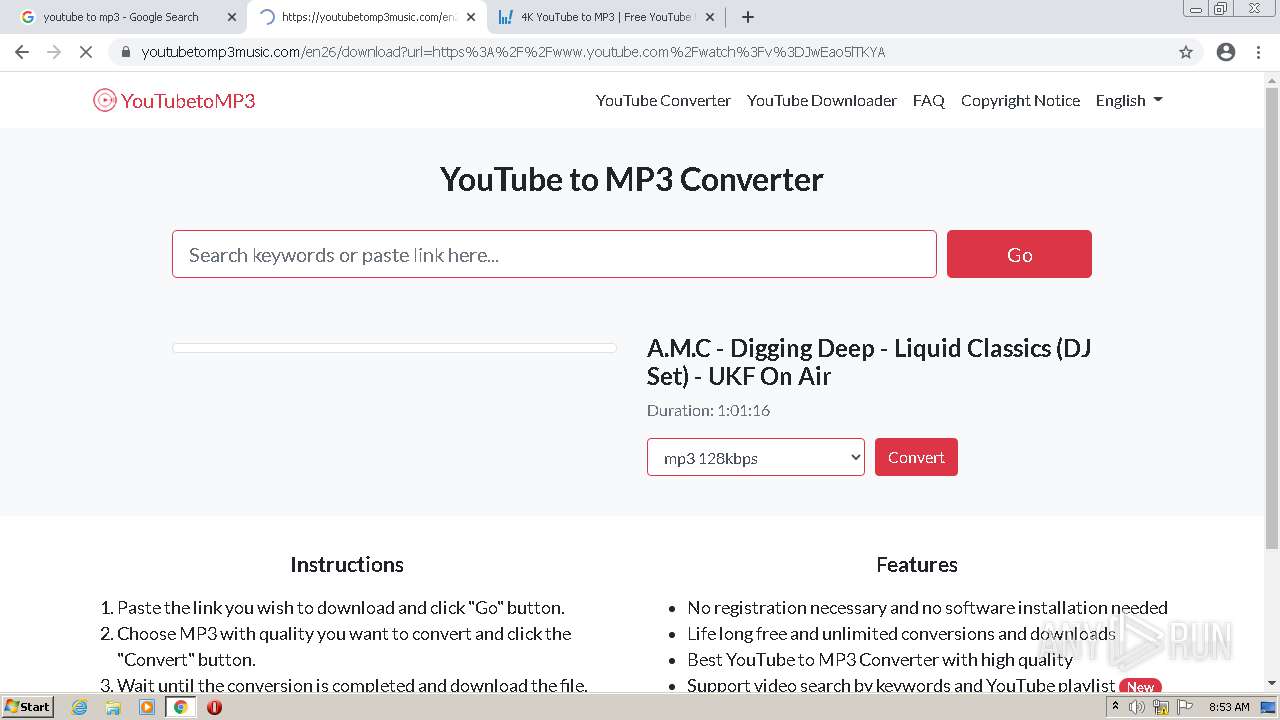Click the Action Center flag icon

point(1185,707)
